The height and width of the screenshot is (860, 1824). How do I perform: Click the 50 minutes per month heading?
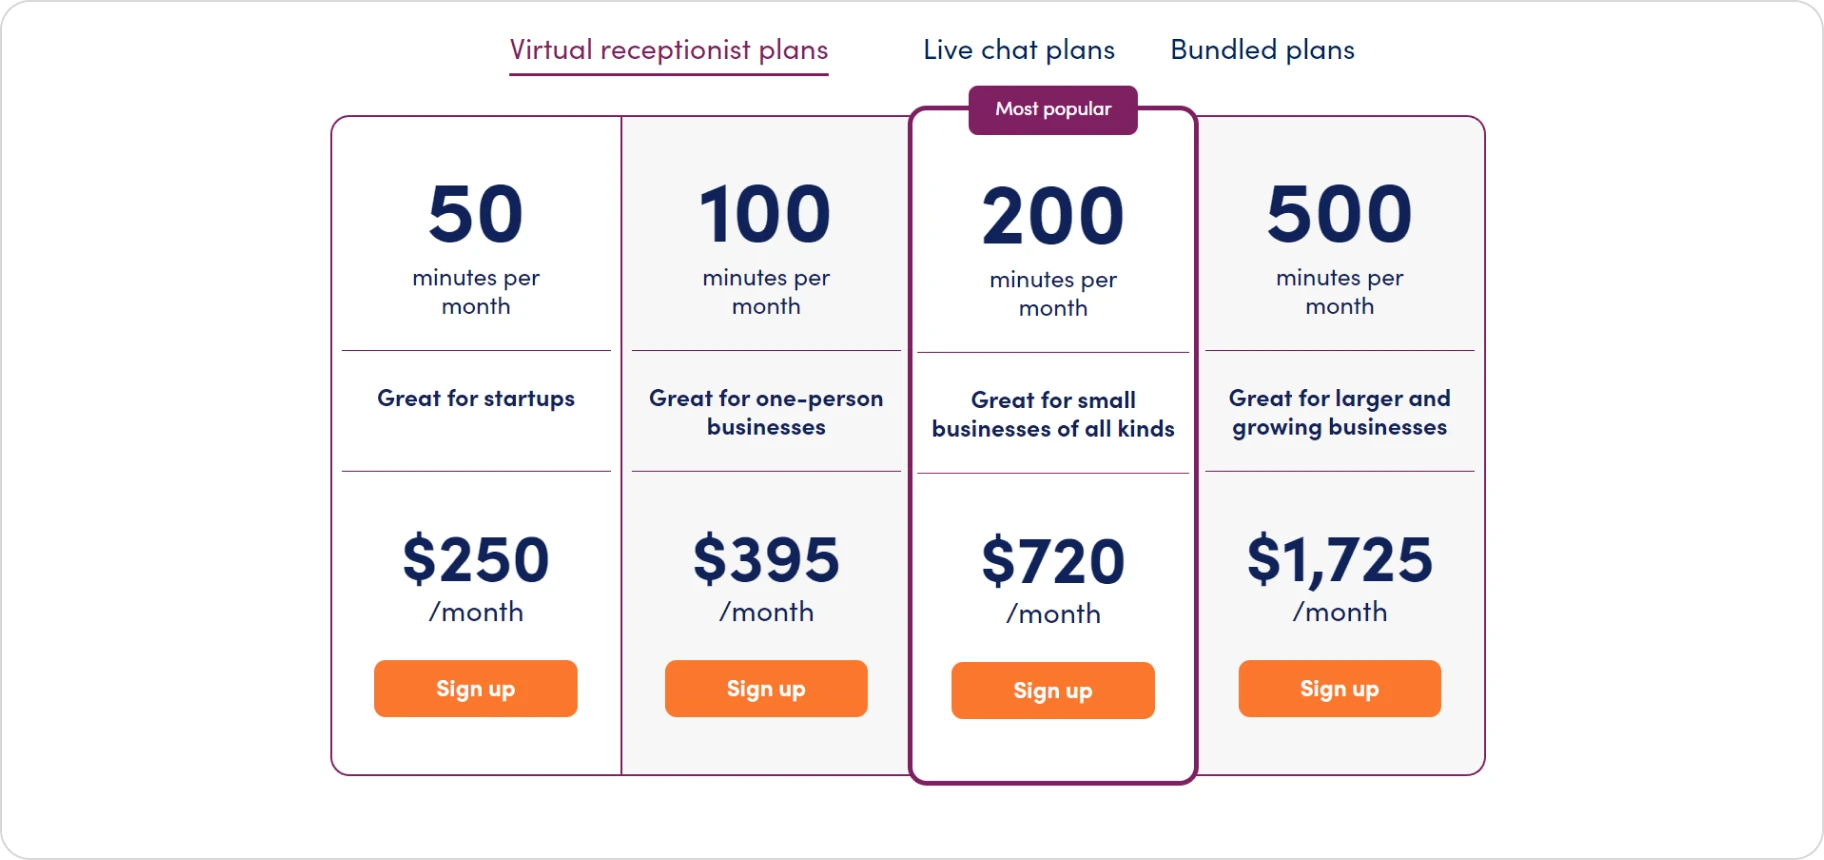point(475,245)
